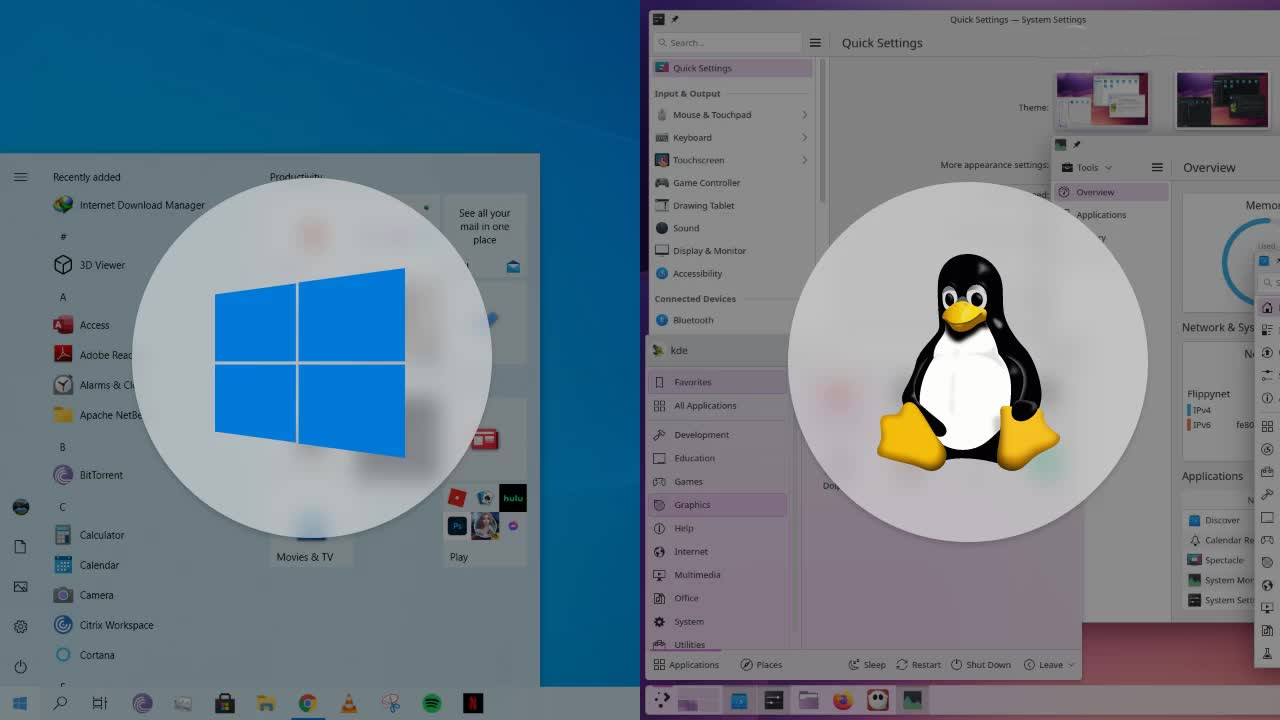Image resolution: width=1280 pixels, height=720 pixels.
Task: Launch 3D Viewer from the Start menu
Action: 89,265
